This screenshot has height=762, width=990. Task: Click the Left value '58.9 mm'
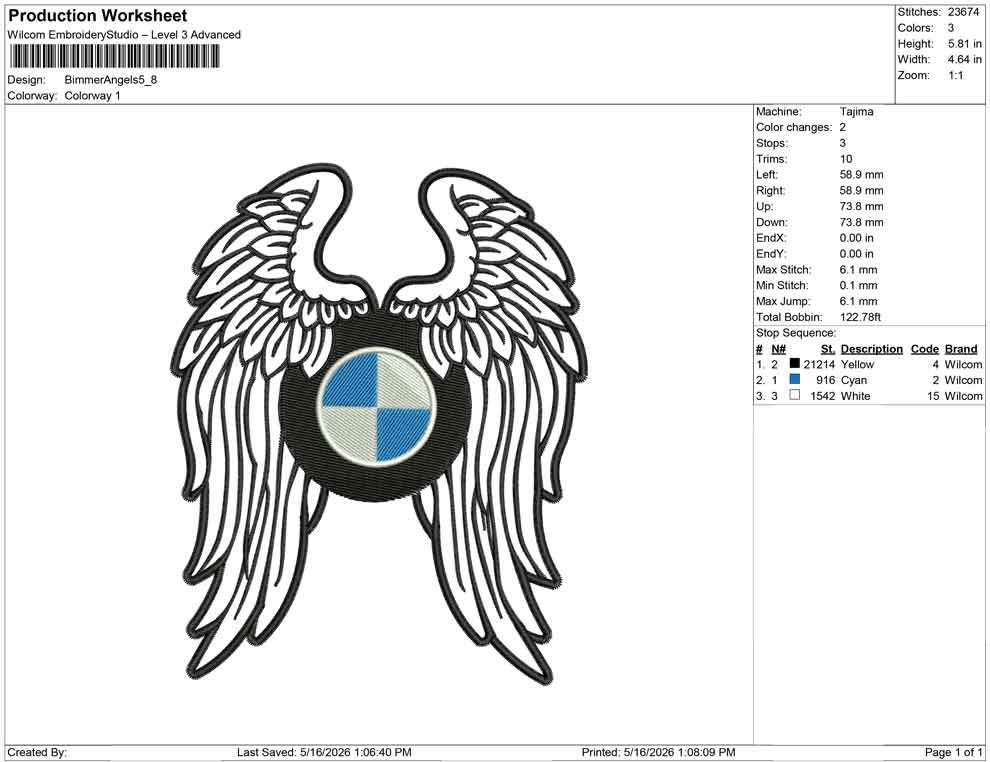tap(862, 175)
